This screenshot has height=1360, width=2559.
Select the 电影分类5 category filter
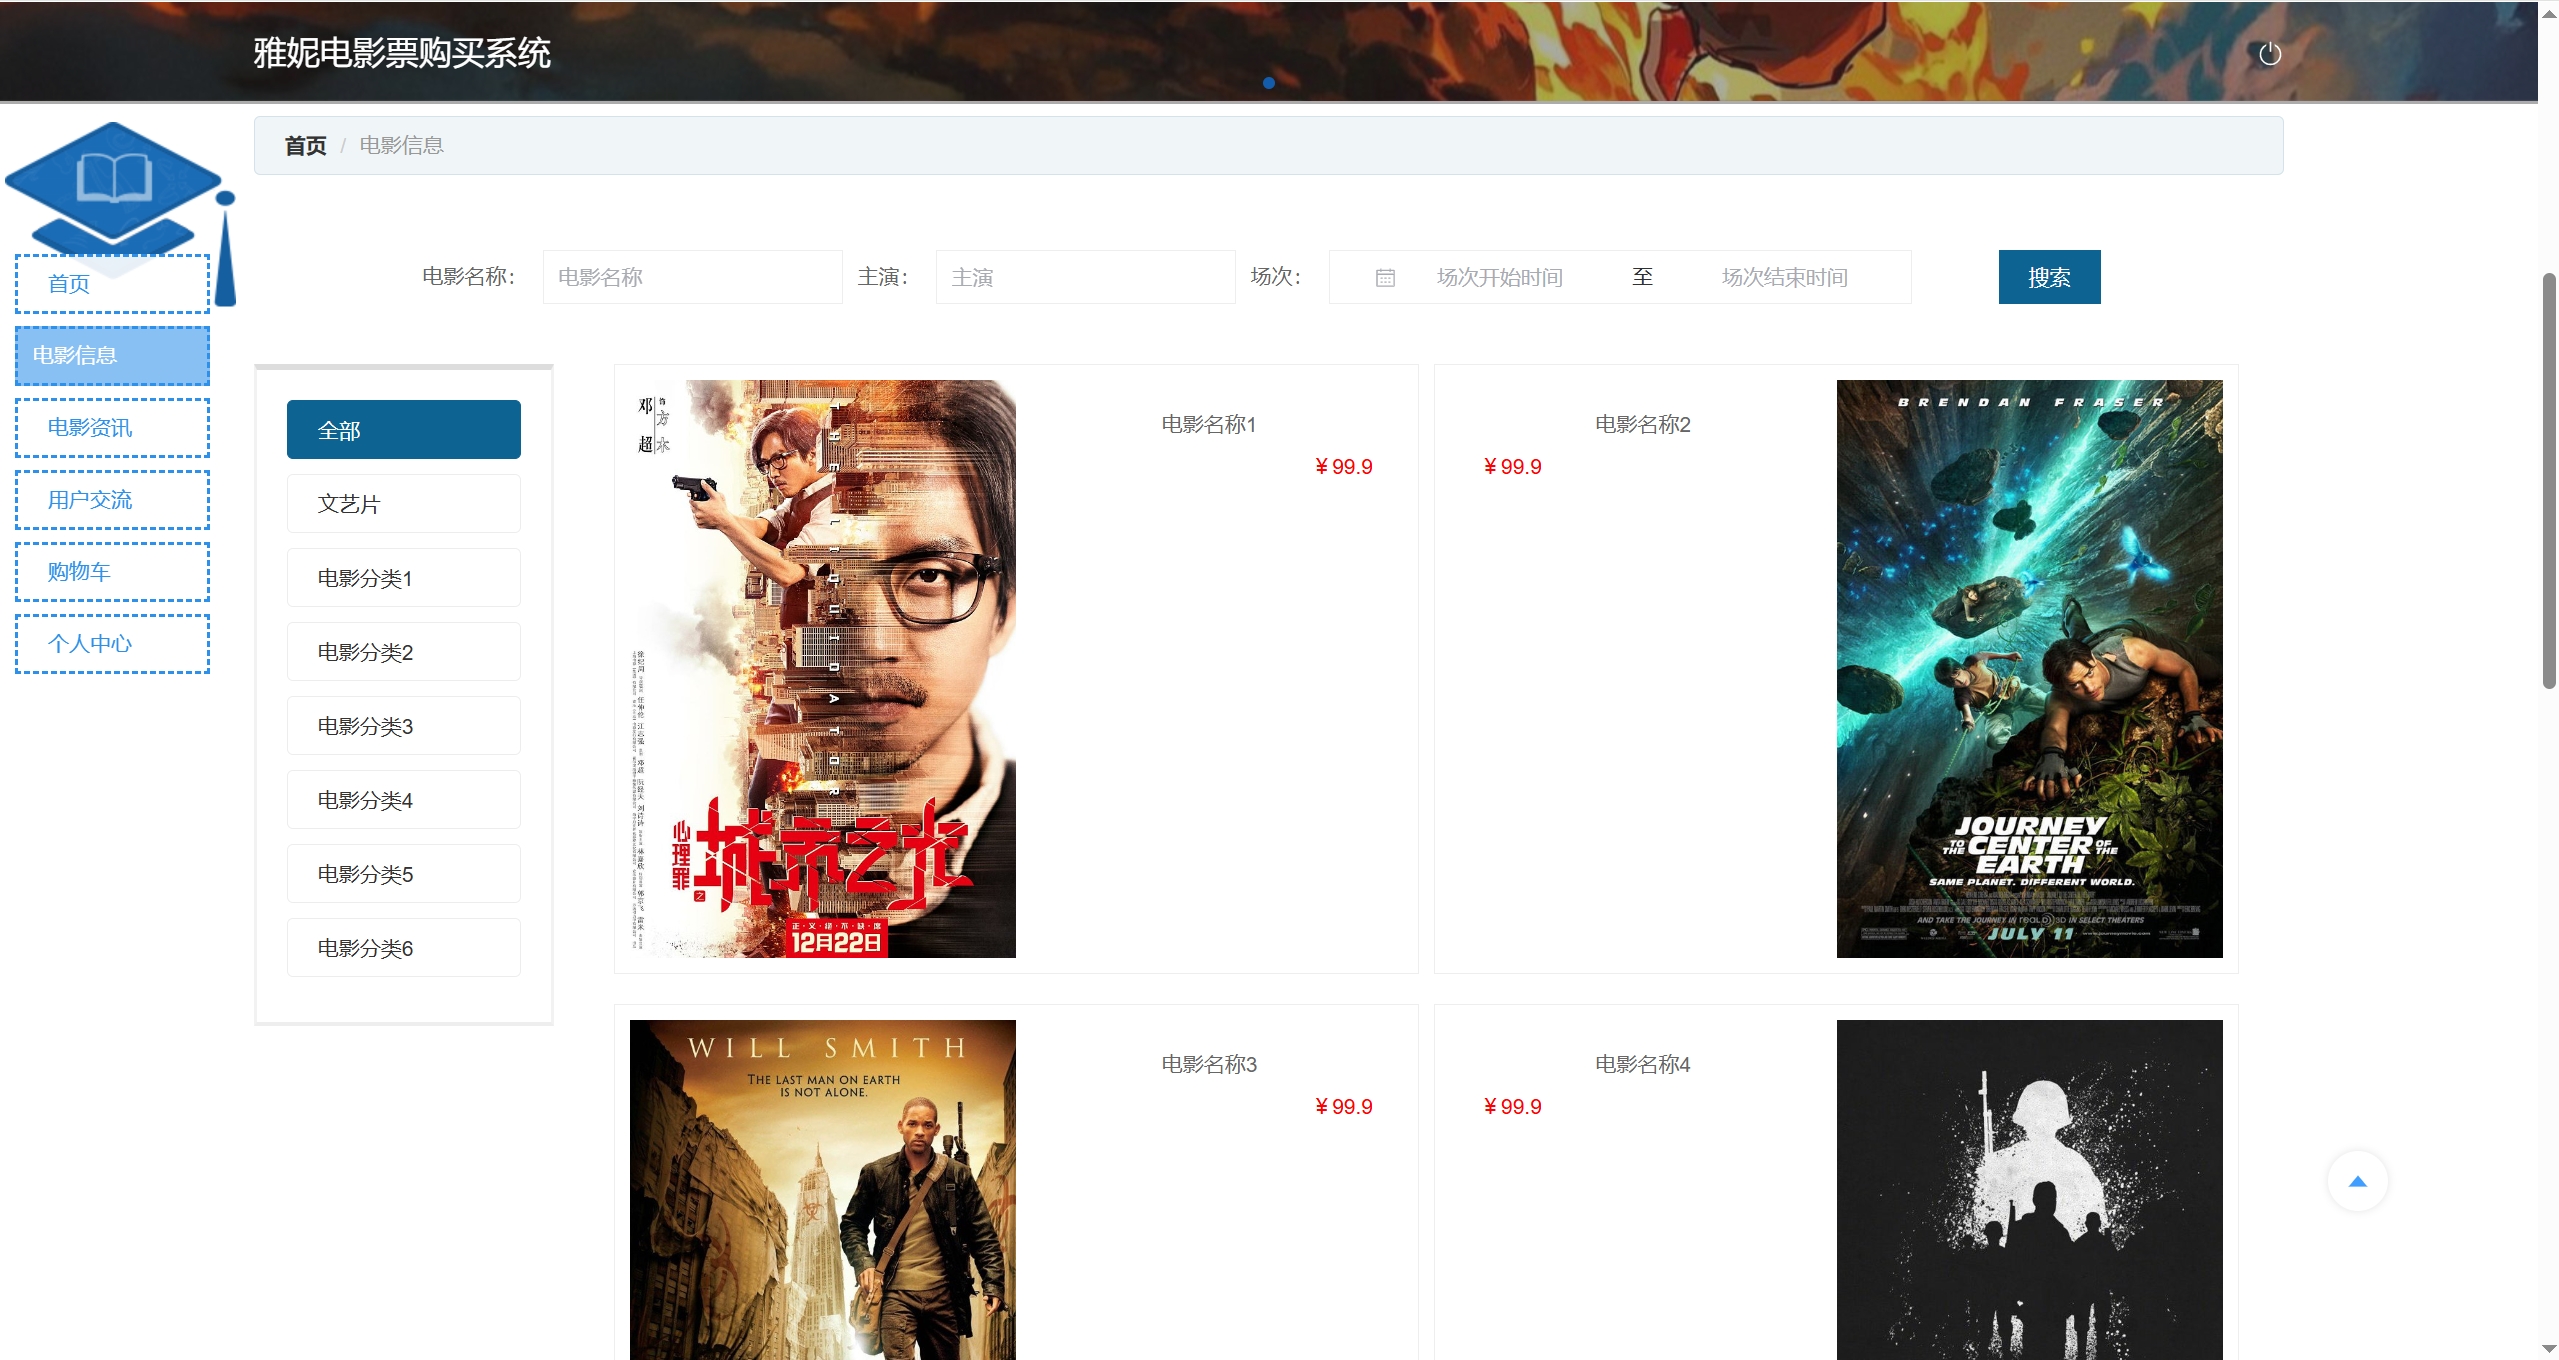(403, 874)
